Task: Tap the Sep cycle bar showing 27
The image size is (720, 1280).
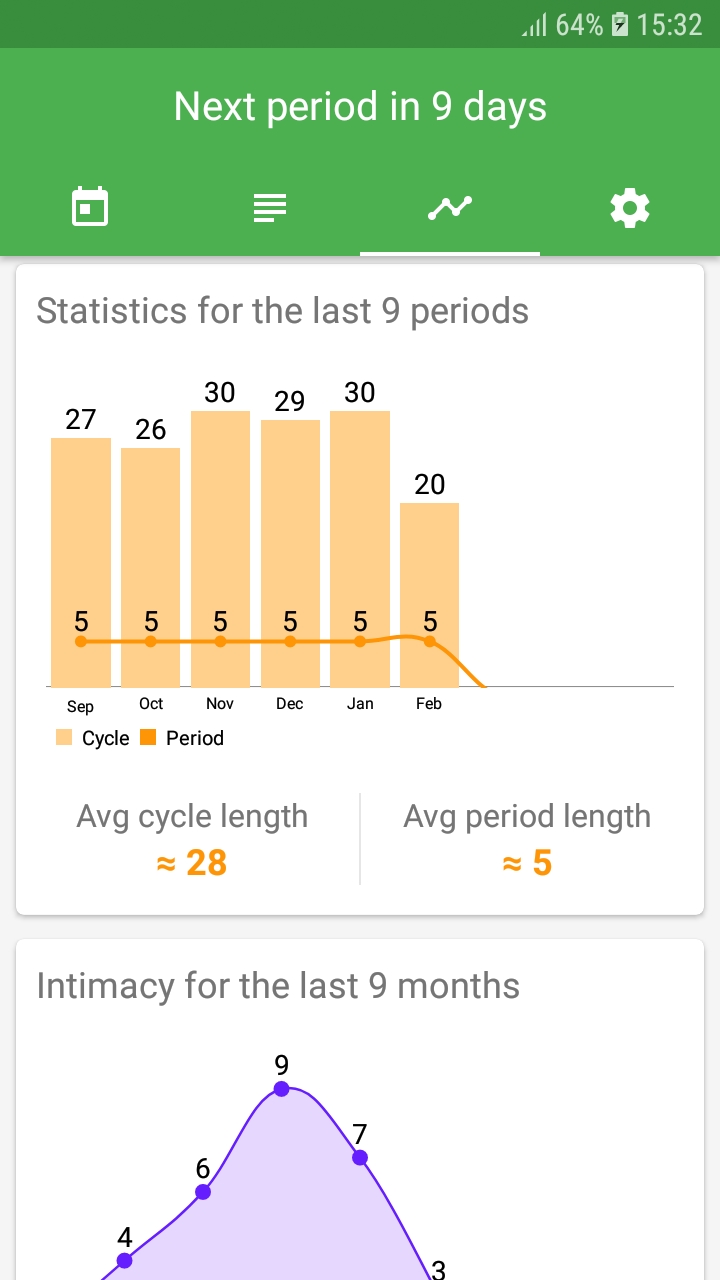Action: 81,562
